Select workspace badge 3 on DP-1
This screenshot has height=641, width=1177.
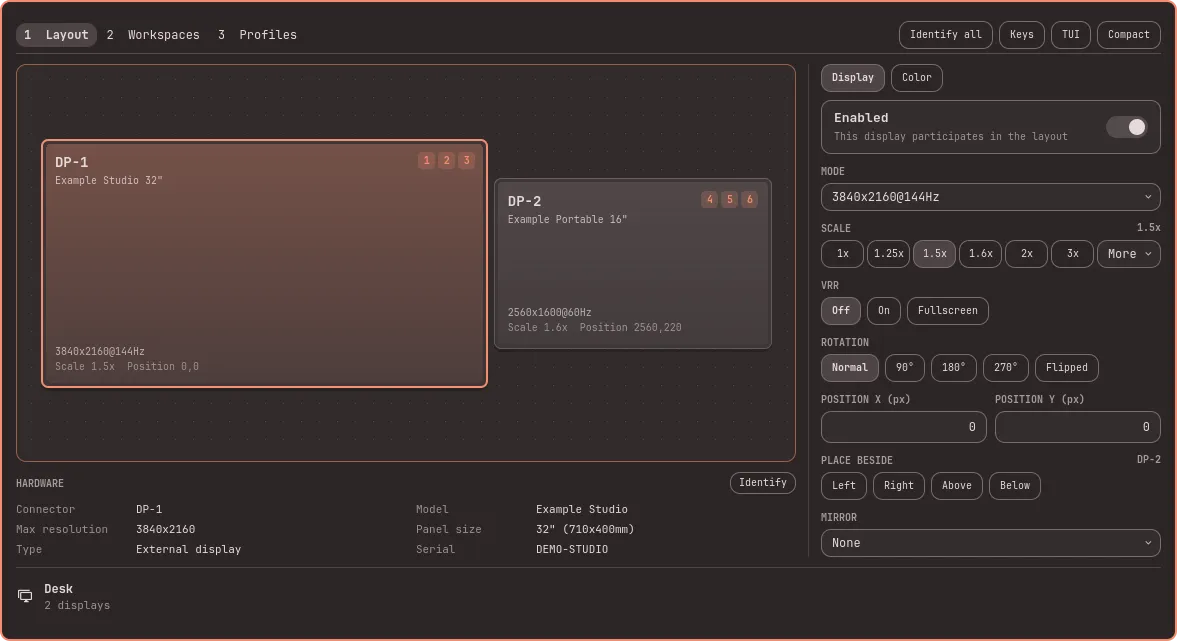tap(466, 161)
